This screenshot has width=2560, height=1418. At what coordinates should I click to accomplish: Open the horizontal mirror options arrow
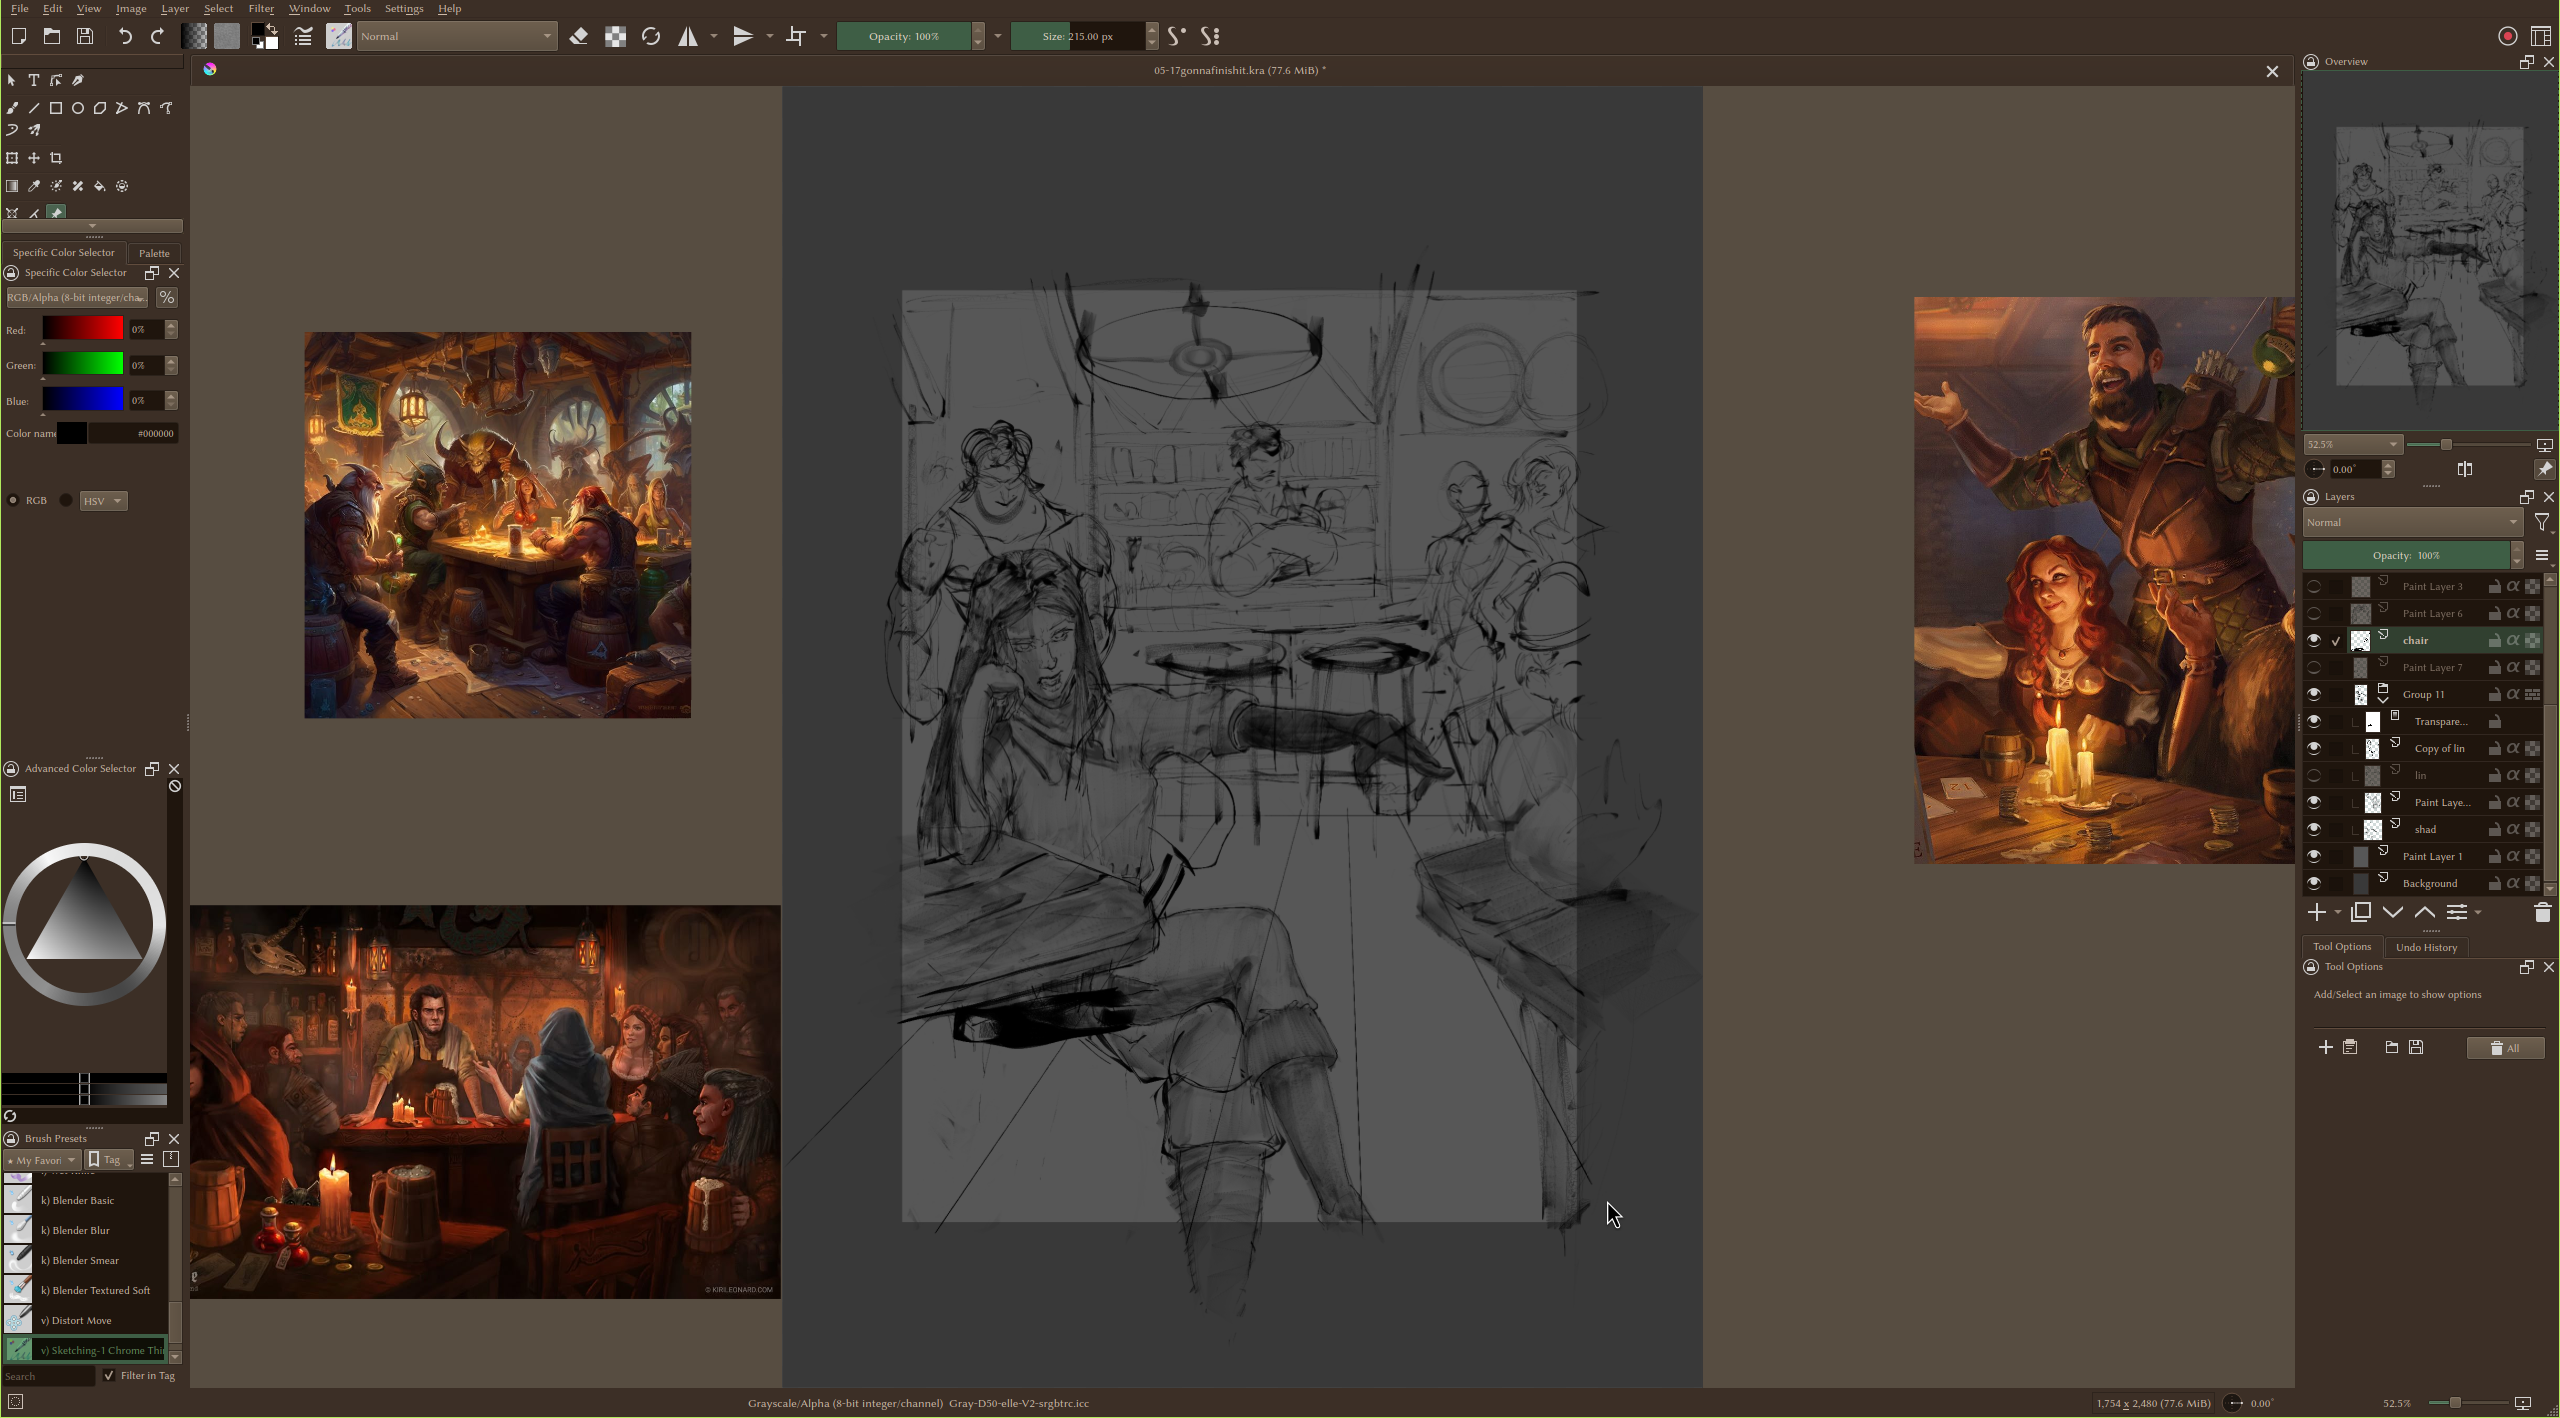coord(713,36)
